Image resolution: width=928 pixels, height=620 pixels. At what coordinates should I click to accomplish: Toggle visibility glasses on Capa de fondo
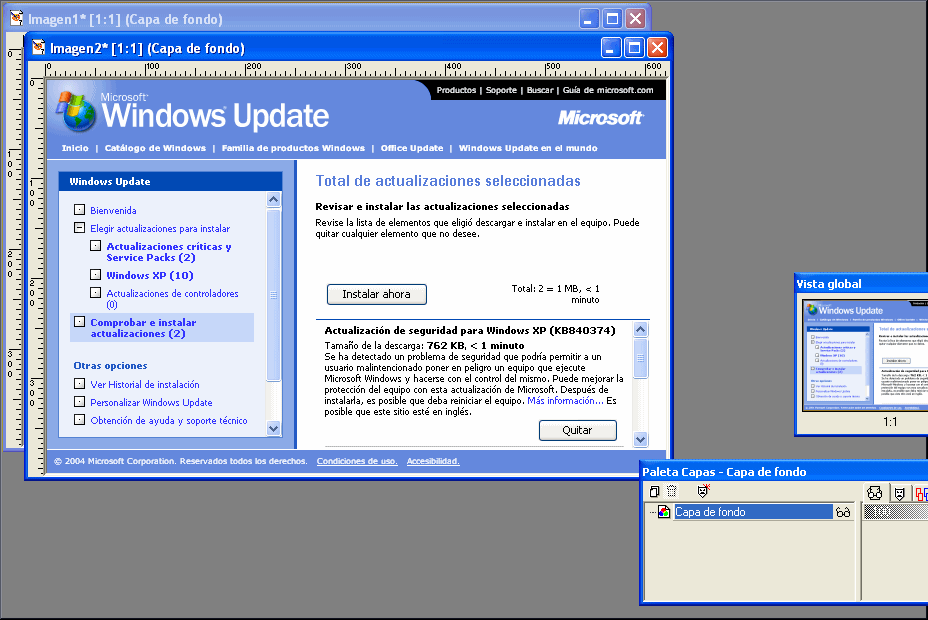[x=843, y=512]
